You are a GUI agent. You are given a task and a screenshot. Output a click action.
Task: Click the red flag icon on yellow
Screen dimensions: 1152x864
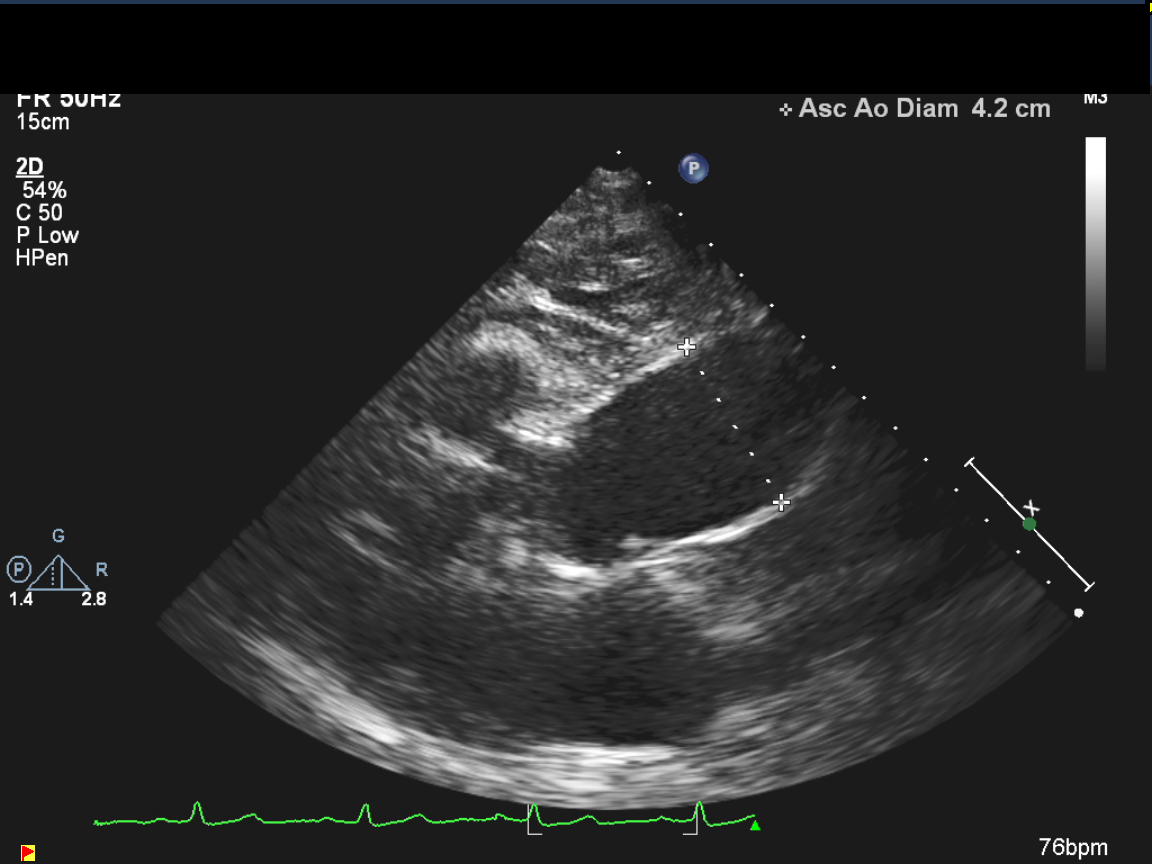[x=28, y=852]
